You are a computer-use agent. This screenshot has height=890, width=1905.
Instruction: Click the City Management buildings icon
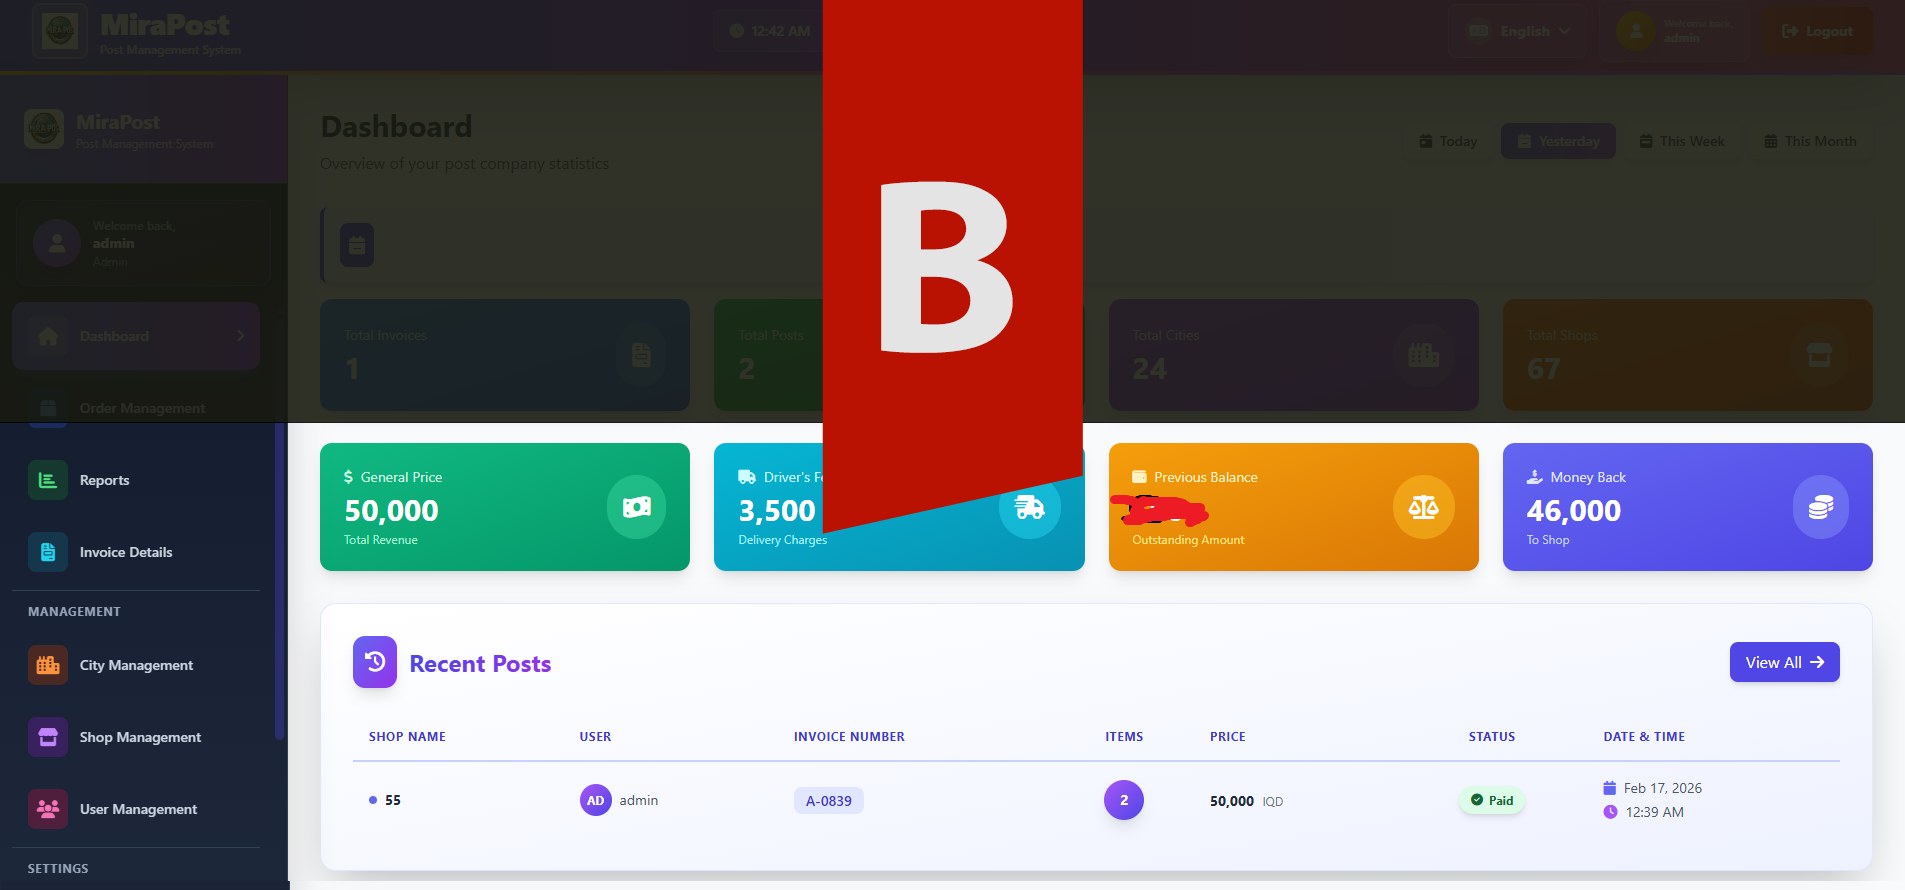[x=48, y=665]
